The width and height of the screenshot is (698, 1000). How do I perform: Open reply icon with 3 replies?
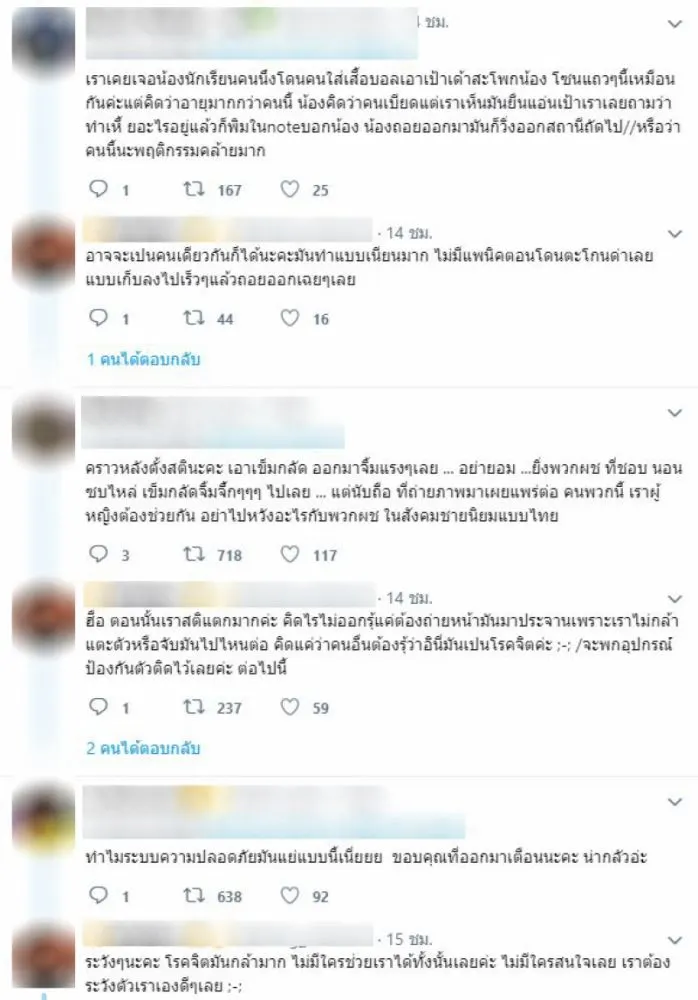click(x=98, y=554)
